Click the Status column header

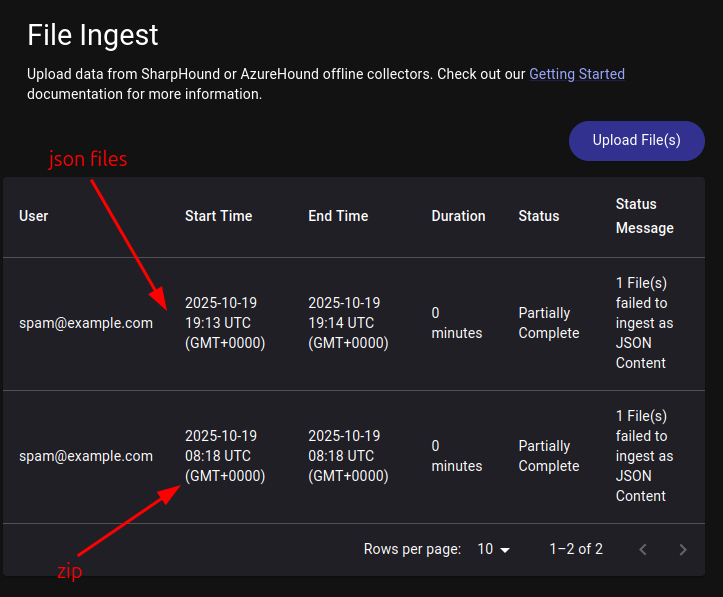tap(539, 216)
